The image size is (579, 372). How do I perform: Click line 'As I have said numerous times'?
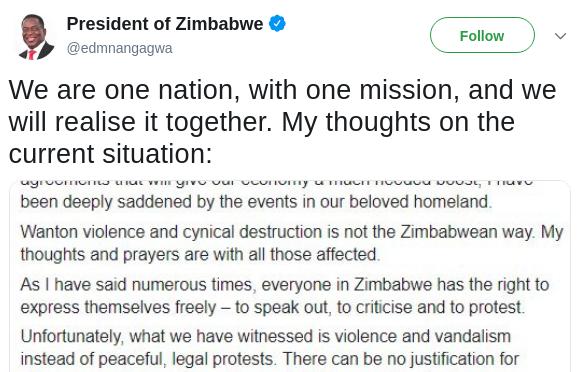tap(285, 285)
